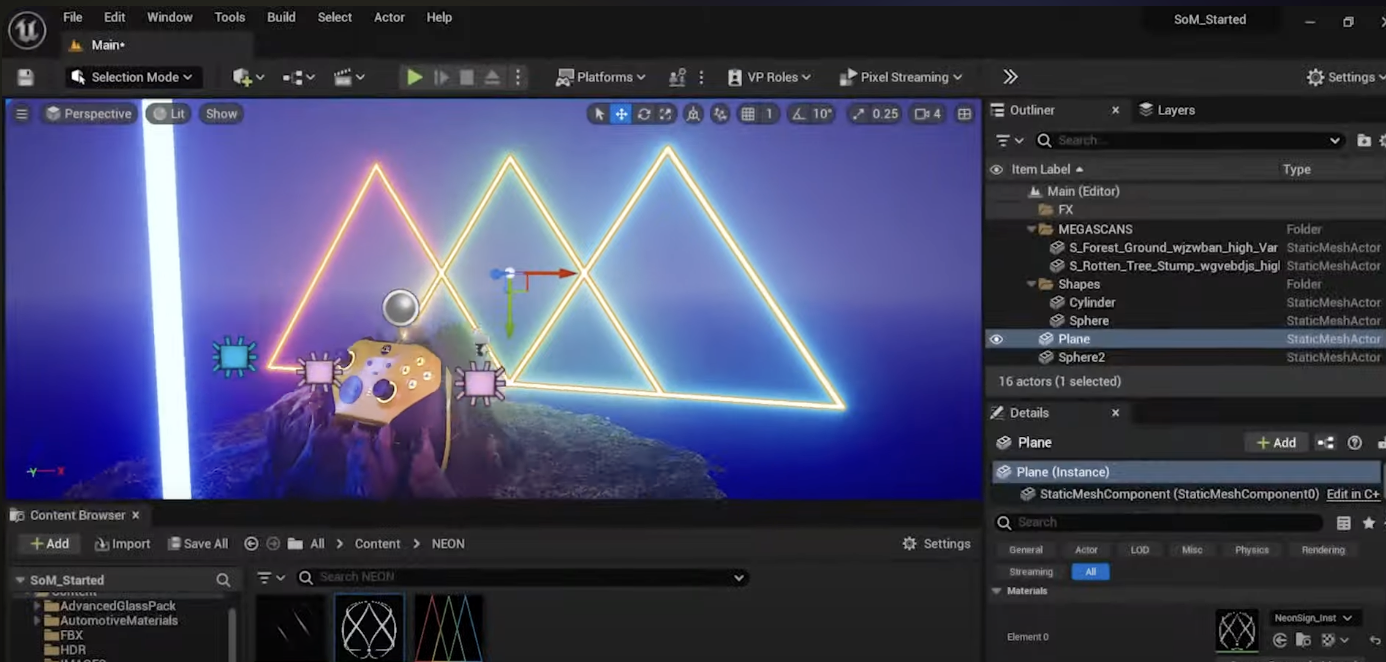This screenshot has width=1386, height=662.
Task: Click the create new folder icon in Outliner
Action: click(x=1364, y=141)
